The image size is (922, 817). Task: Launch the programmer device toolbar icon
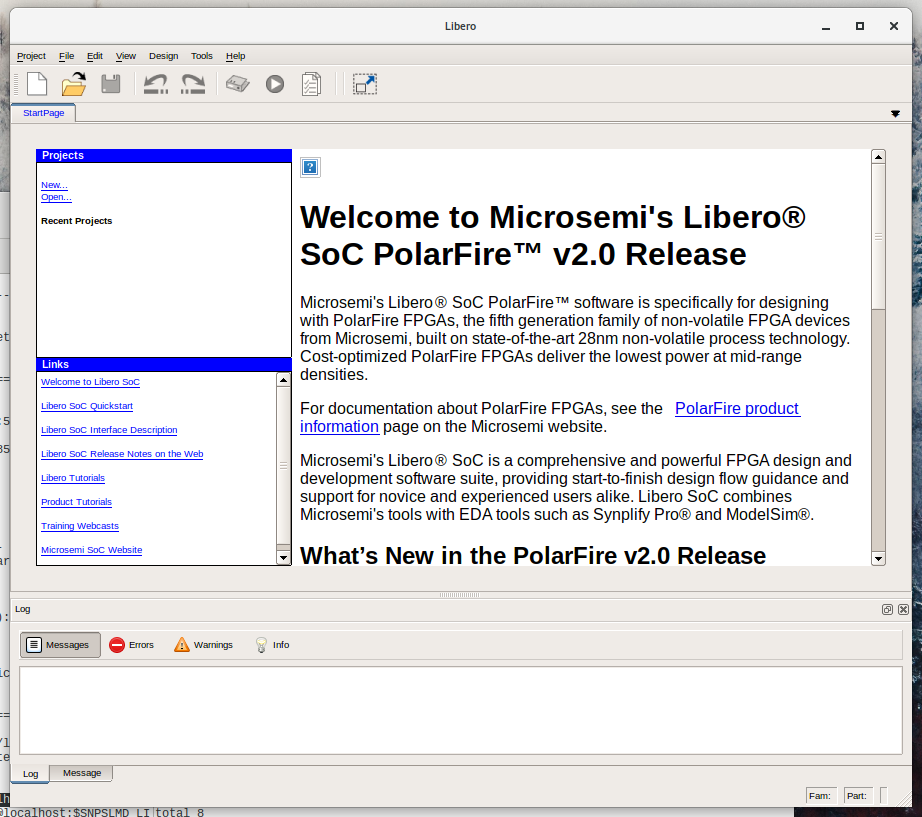237,84
